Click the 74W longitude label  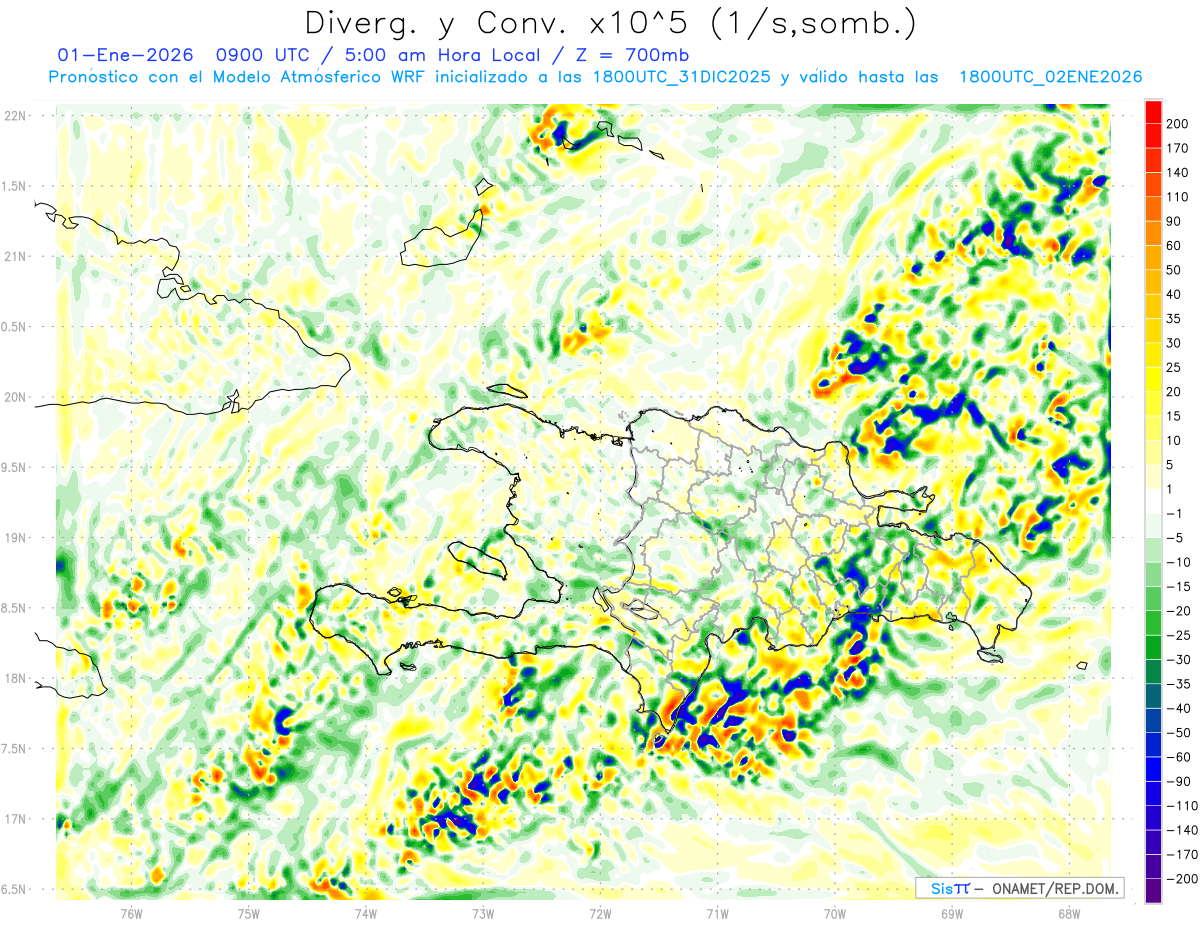point(366,913)
